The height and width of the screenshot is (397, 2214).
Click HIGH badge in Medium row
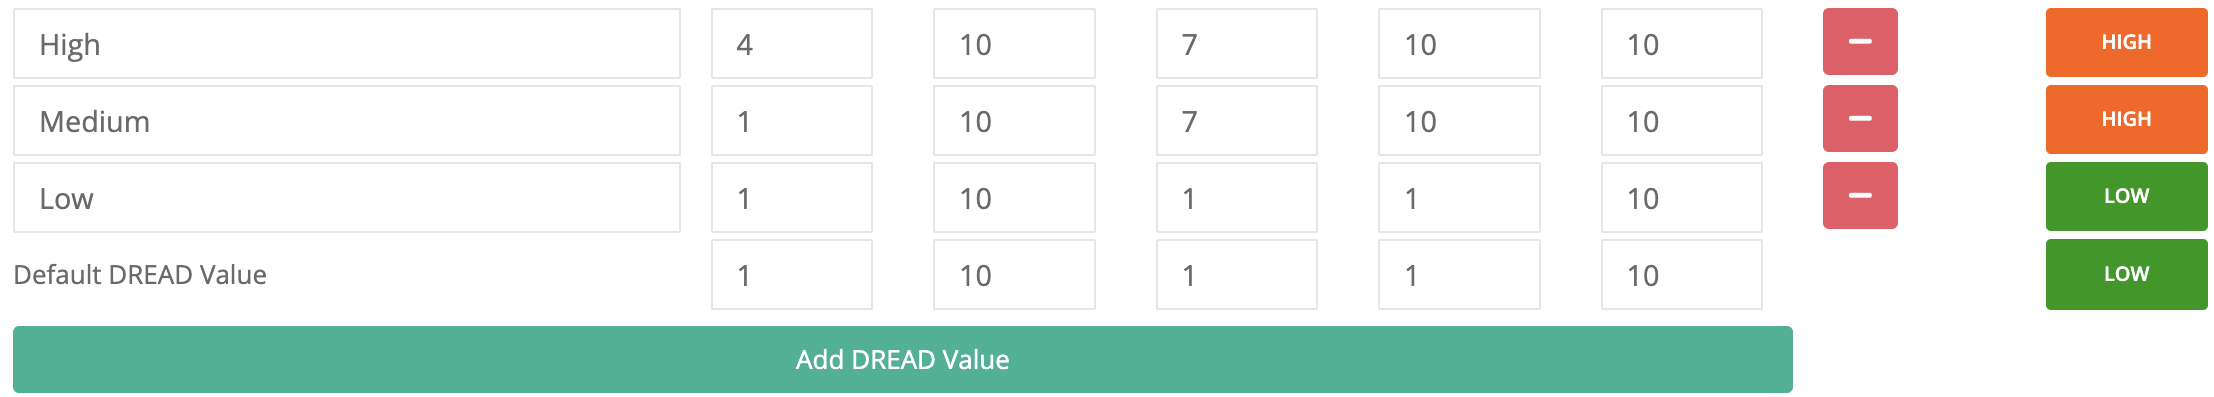coord(2126,119)
